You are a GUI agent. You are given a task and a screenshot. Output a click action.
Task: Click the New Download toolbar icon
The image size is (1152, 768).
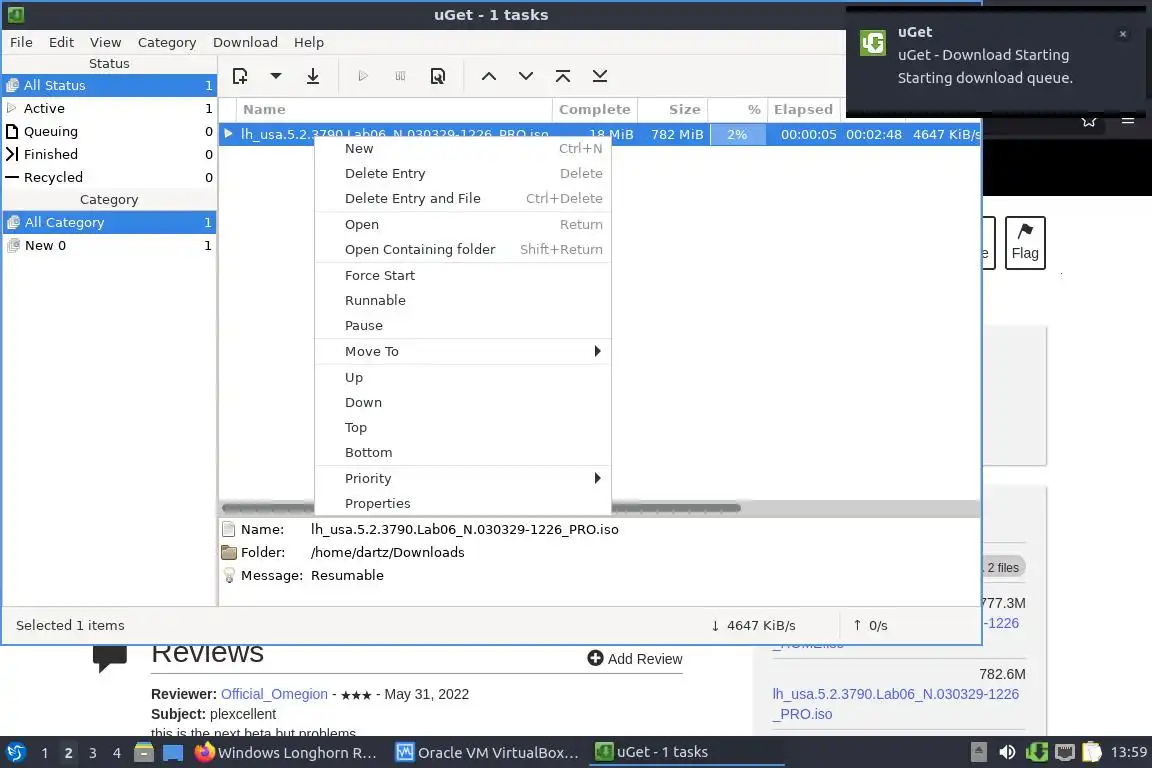point(240,76)
